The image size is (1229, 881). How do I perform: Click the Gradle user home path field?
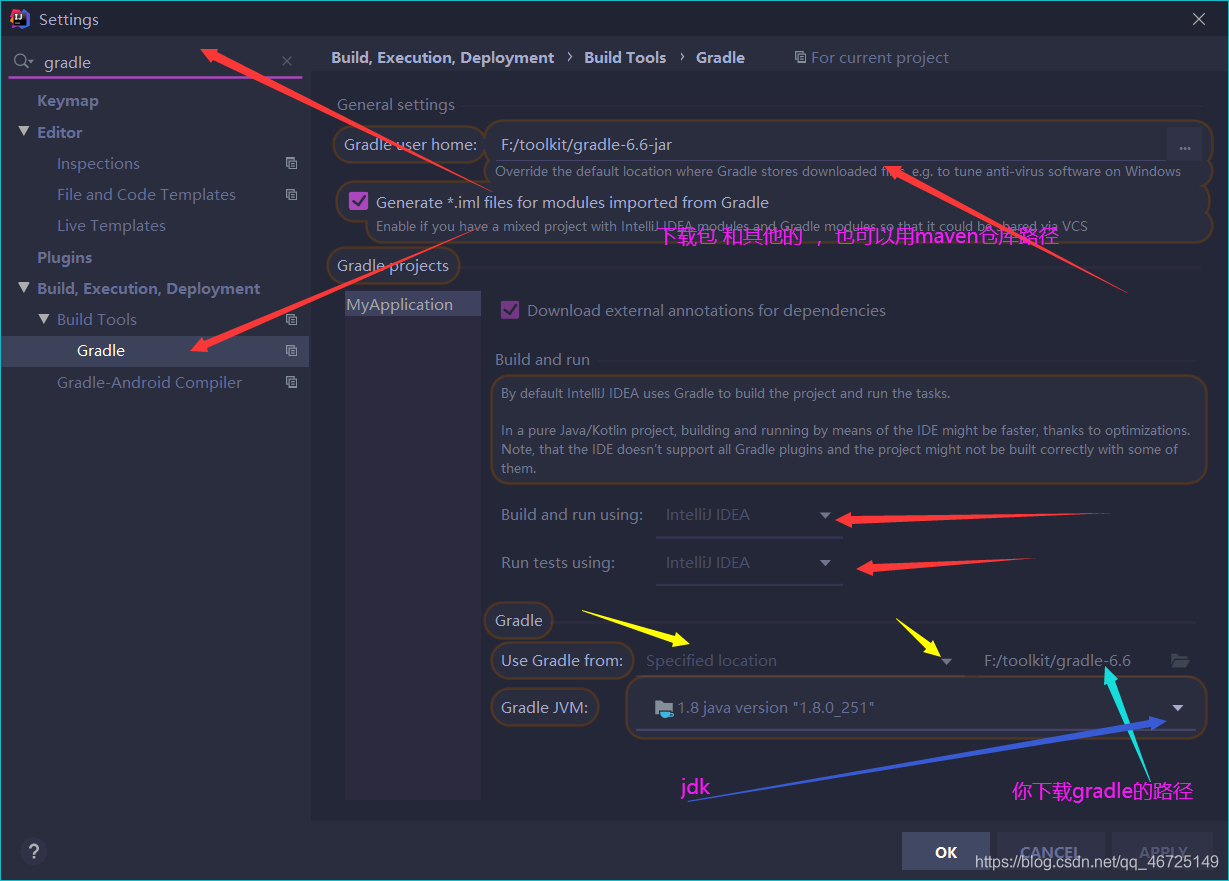(x=828, y=145)
